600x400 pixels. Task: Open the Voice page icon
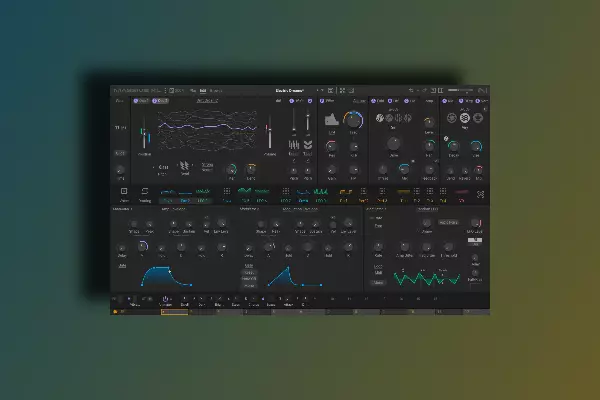124,191
